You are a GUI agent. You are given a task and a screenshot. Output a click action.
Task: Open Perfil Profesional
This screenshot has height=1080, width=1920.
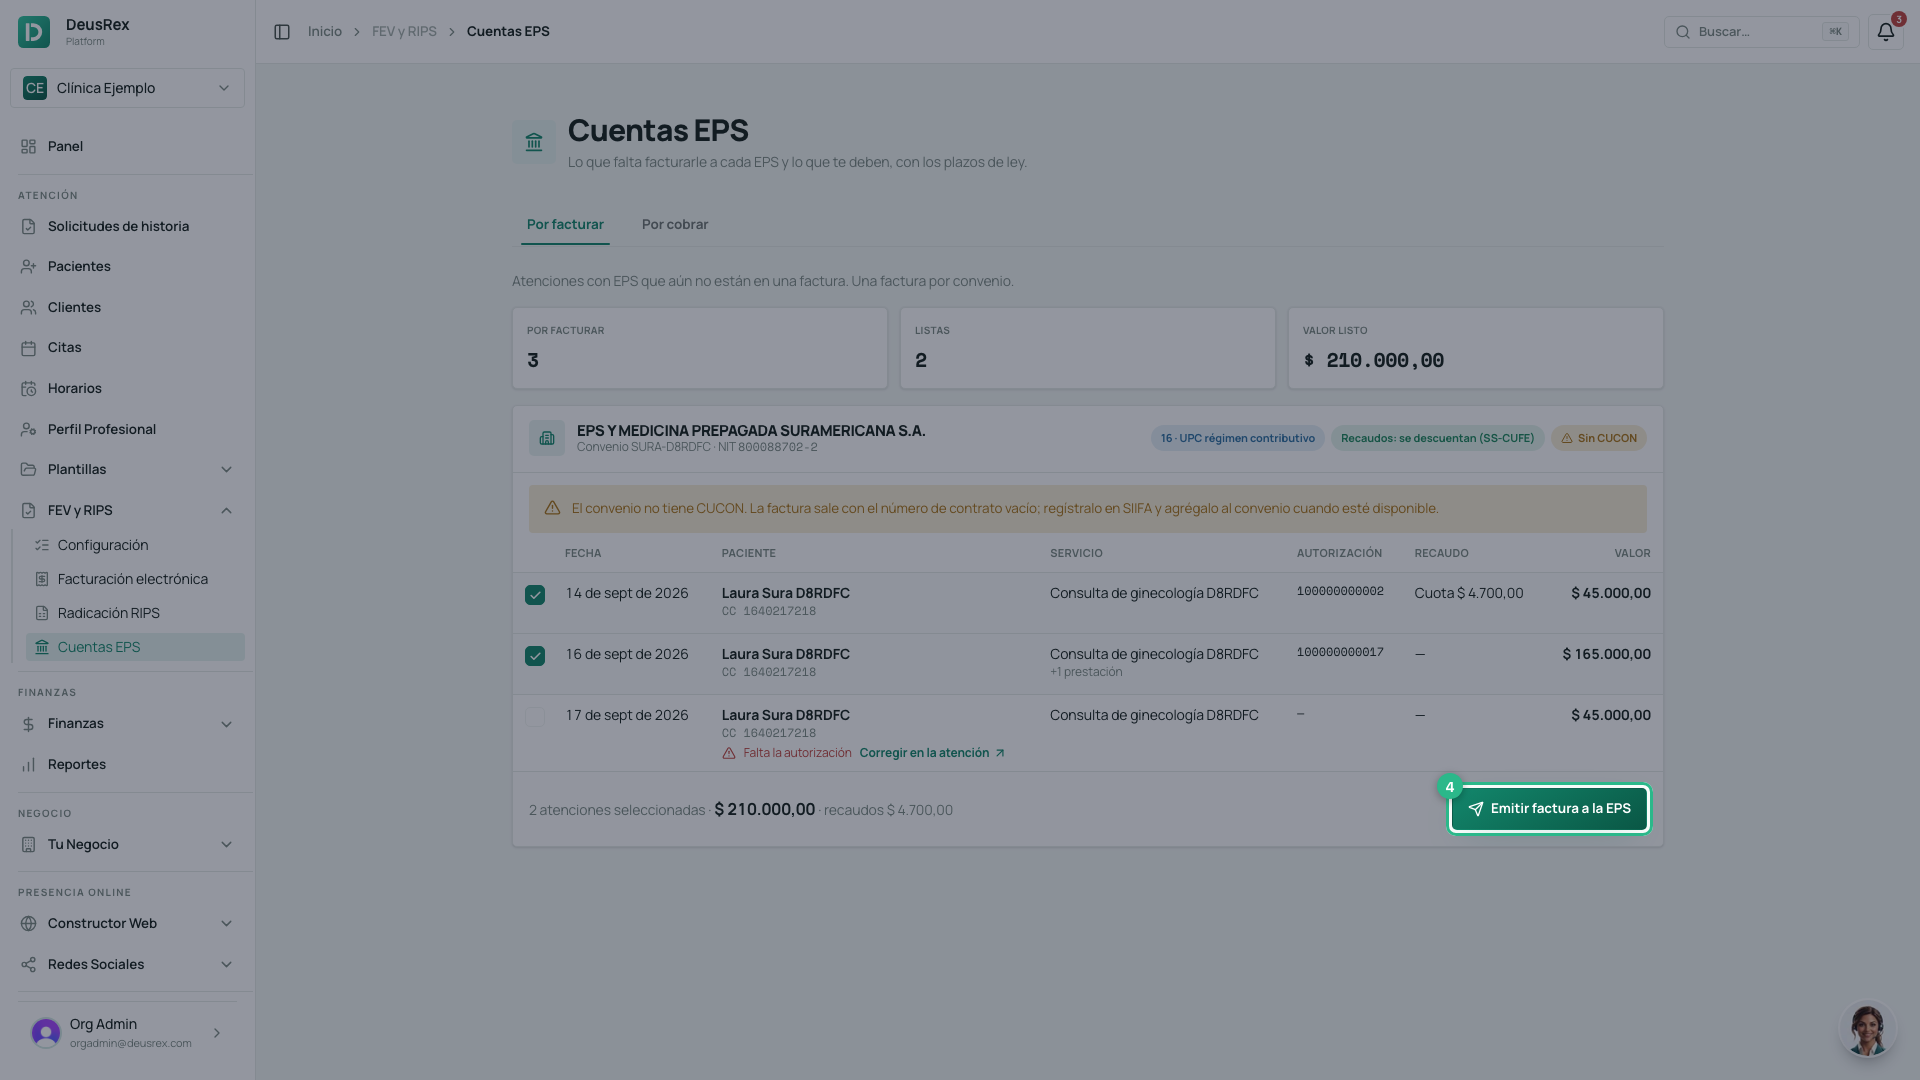click(x=127, y=429)
